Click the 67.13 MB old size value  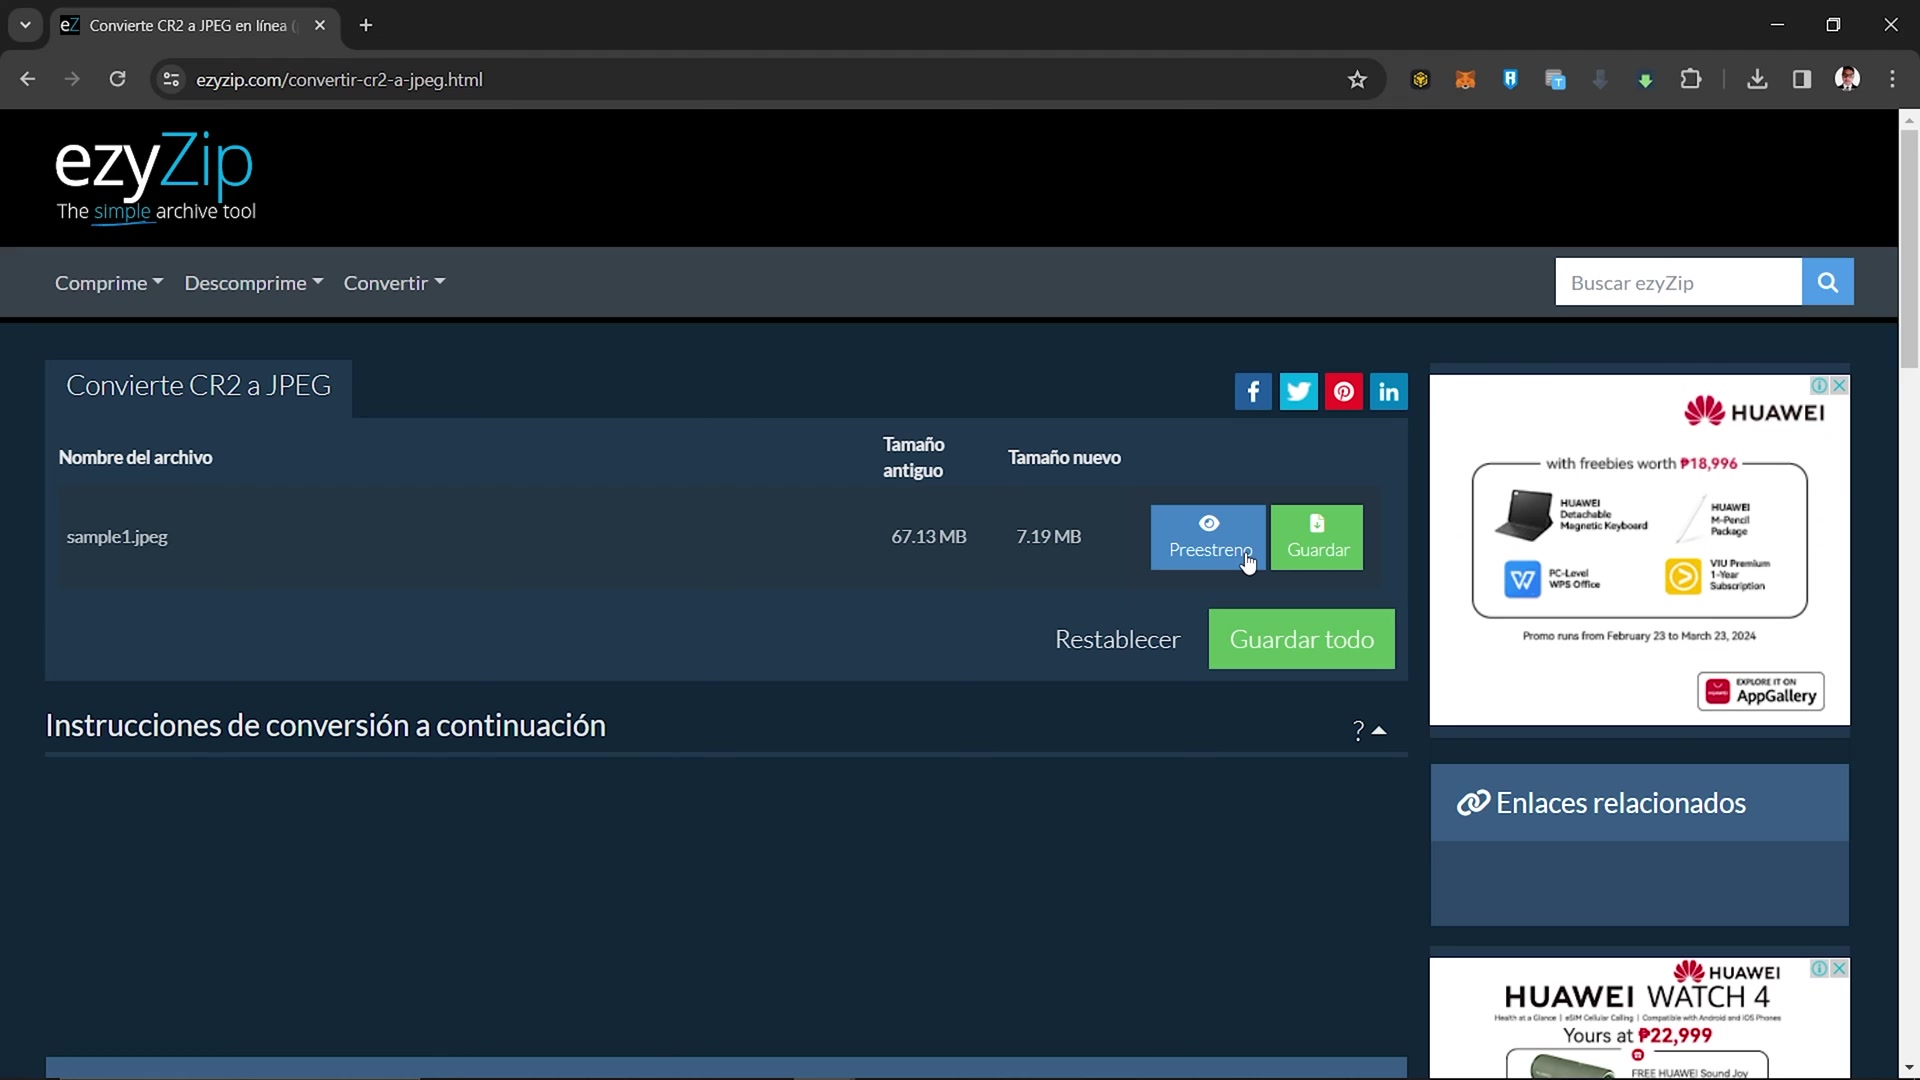pos(929,537)
